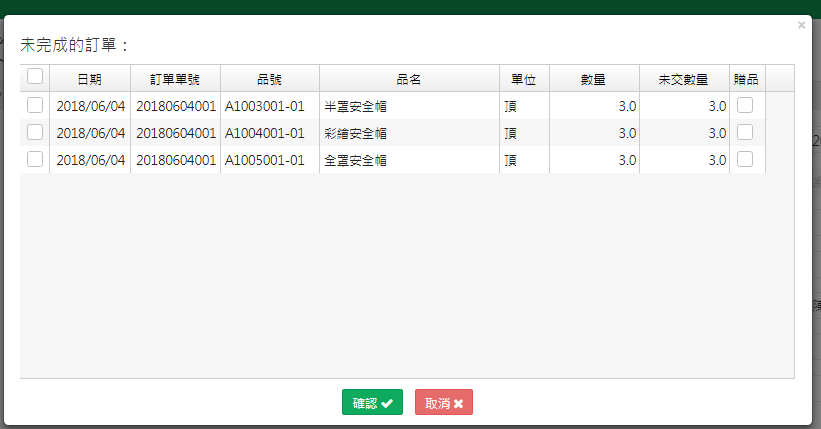Screen dimensions: 821x429
Task: Cancel the dialog with the 取消 button
Action: [444, 402]
